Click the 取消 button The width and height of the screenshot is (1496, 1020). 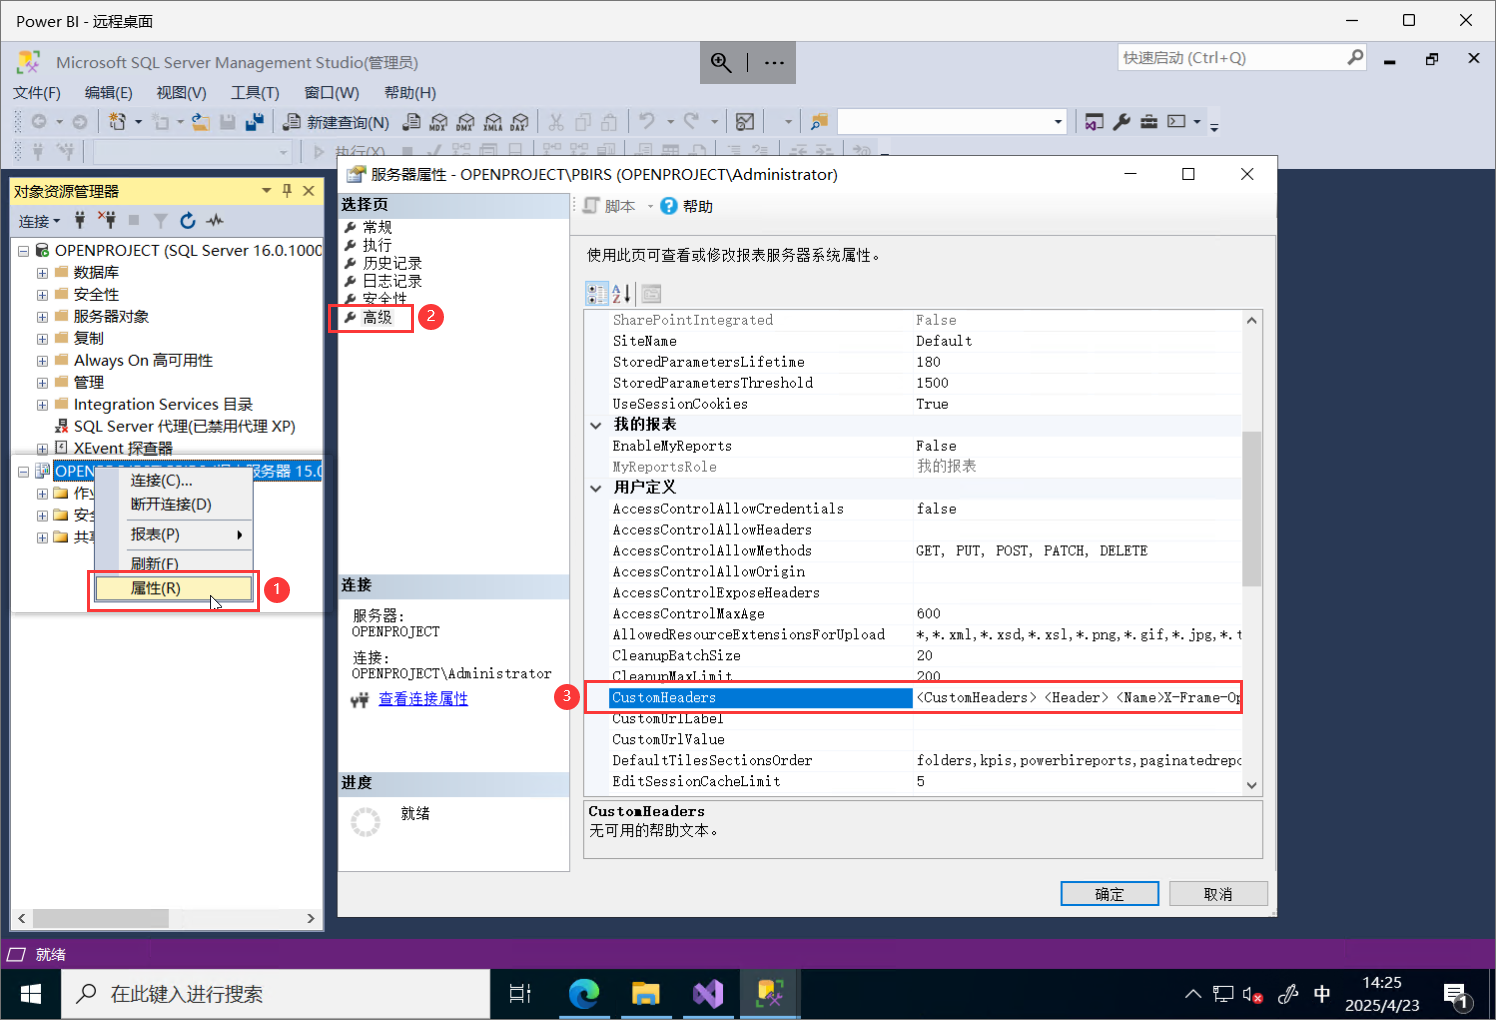click(1218, 893)
